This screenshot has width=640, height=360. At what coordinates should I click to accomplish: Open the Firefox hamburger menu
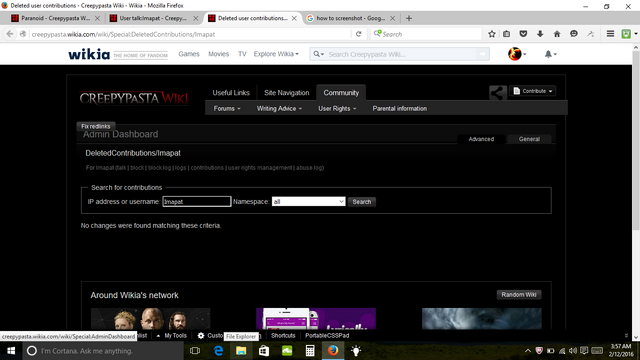click(x=610, y=34)
